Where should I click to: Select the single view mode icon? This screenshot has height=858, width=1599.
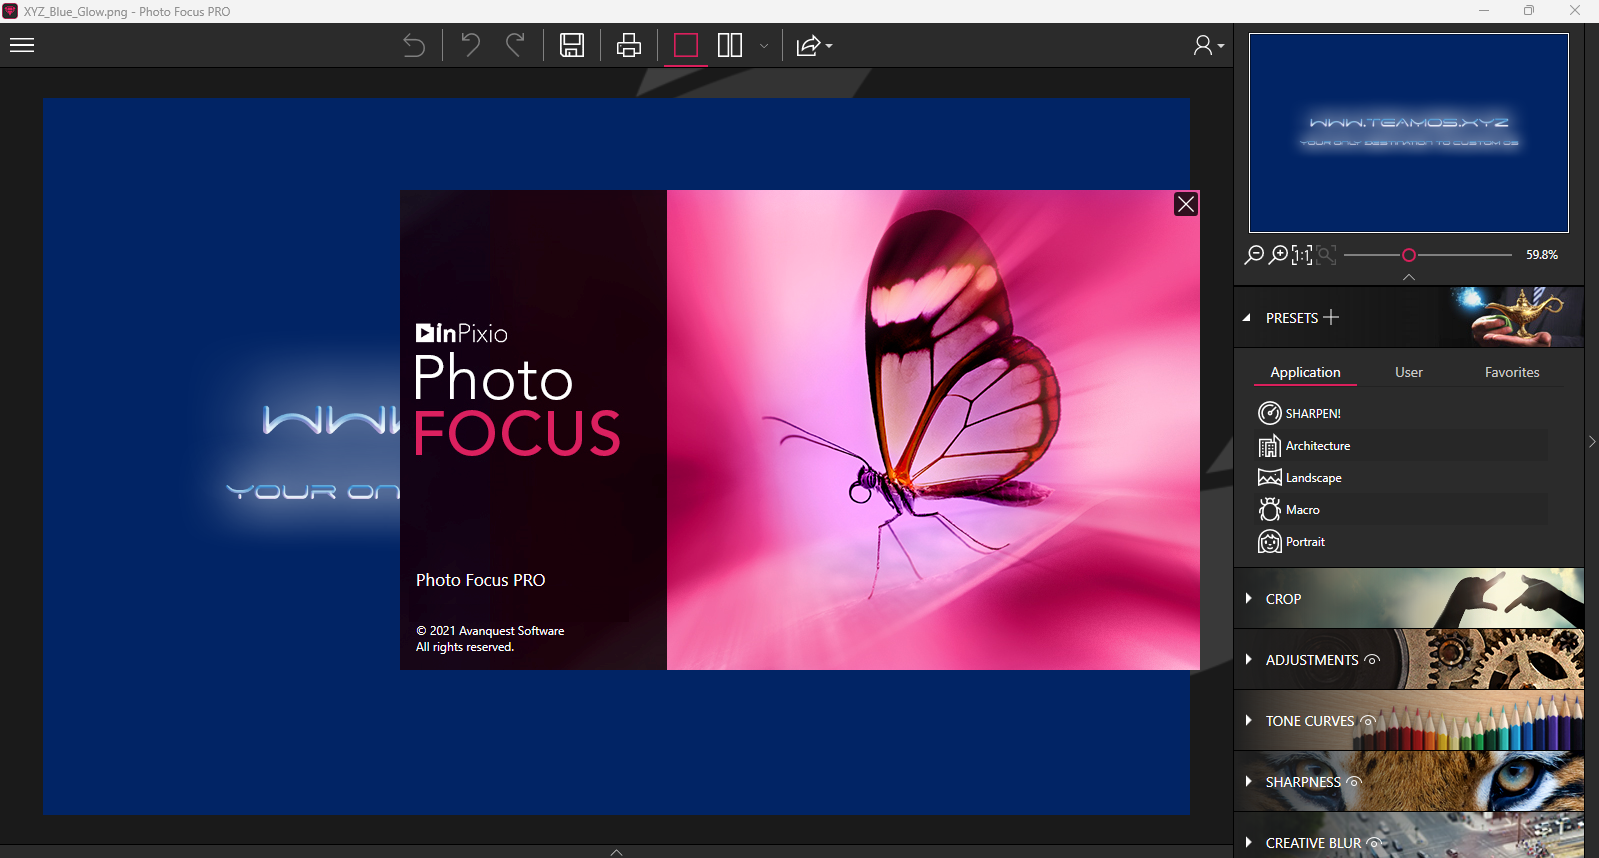(685, 45)
